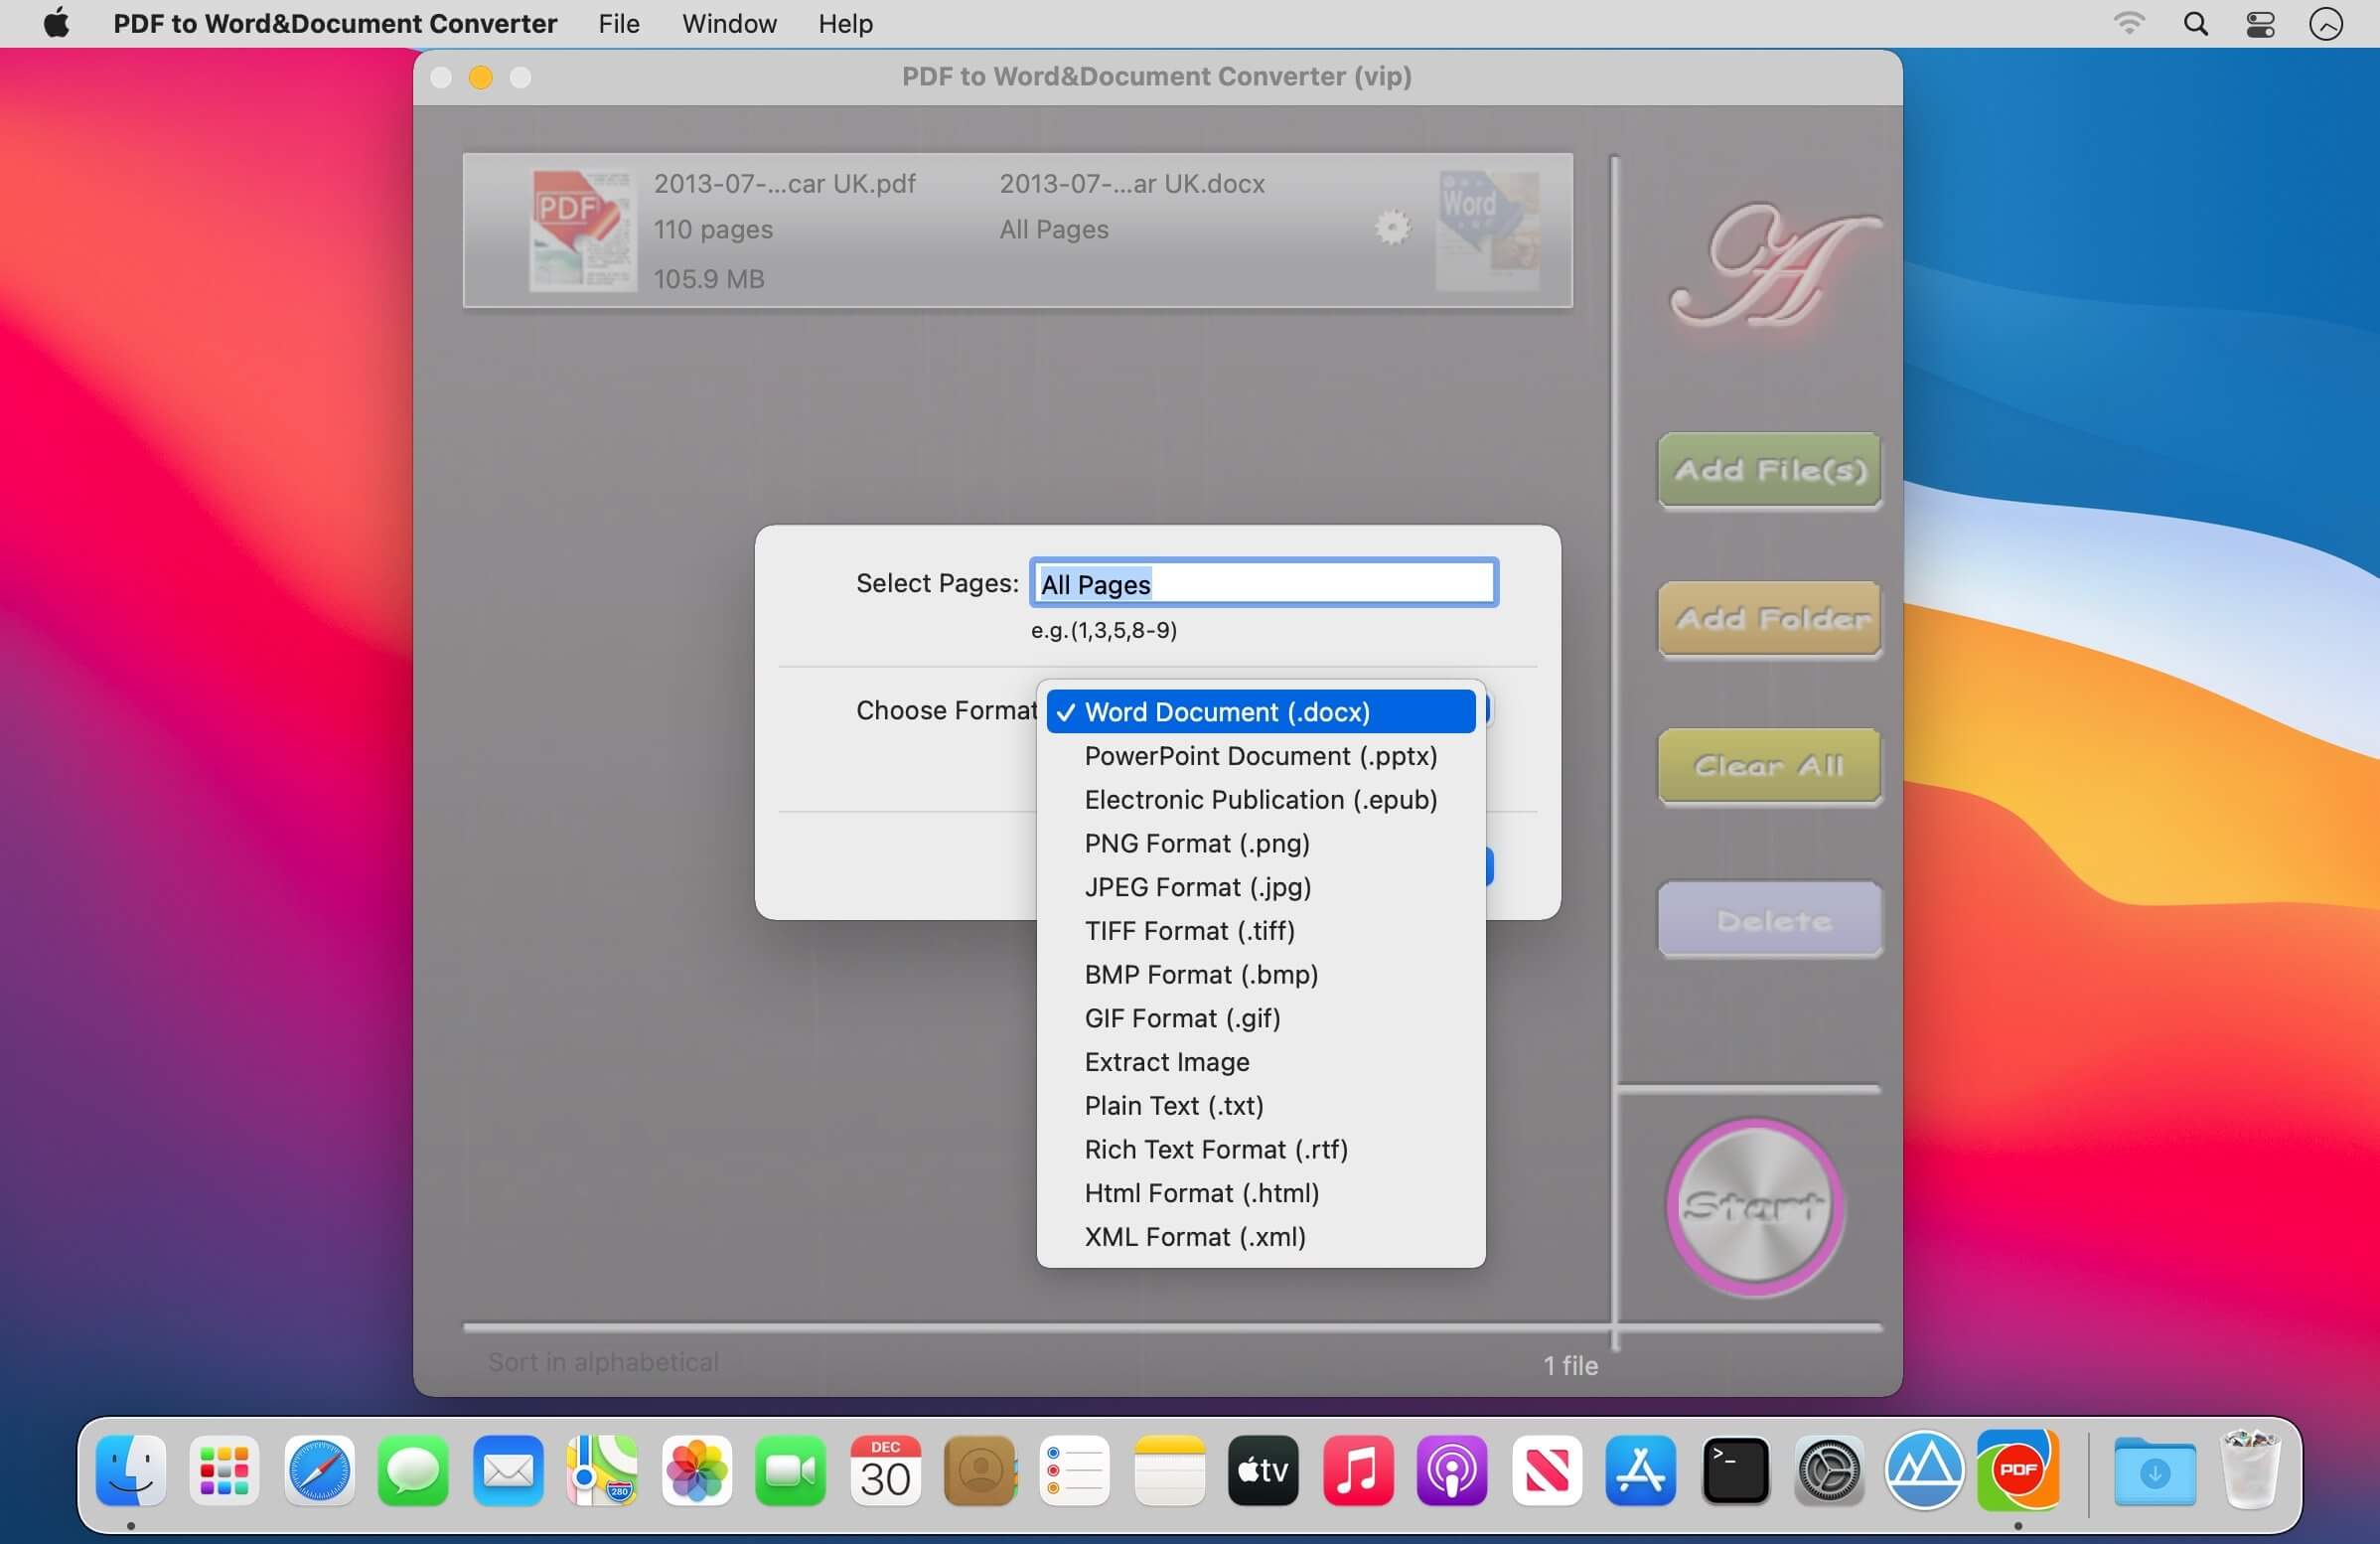Confirm the checked Word Document (.docx) option

1227,711
